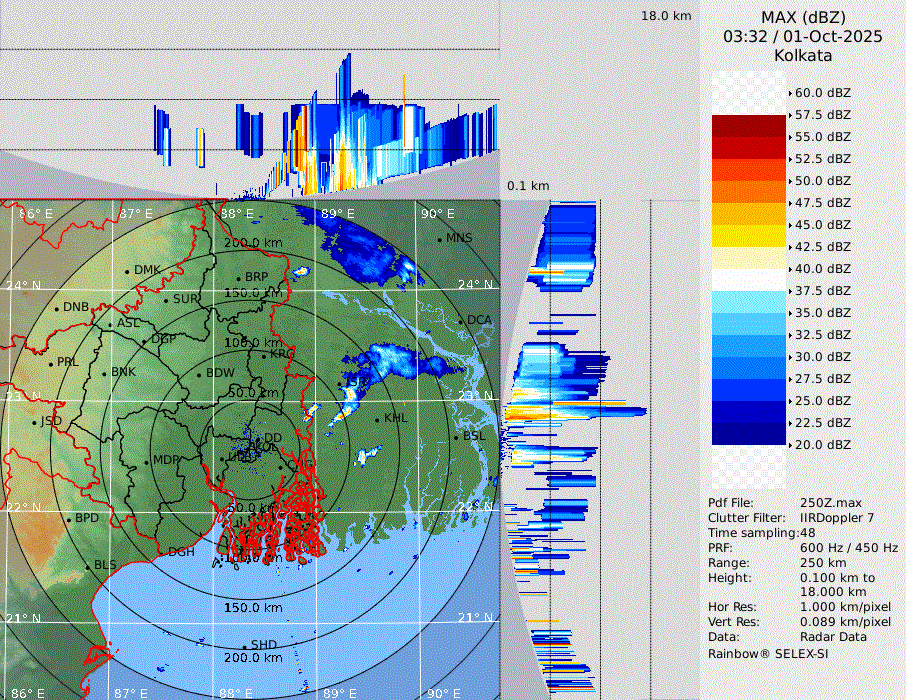The width and height of the screenshot is (906, 700).
Task: Click the arrow tick beside 20.0 dBZ
Action: coord(790,445)
